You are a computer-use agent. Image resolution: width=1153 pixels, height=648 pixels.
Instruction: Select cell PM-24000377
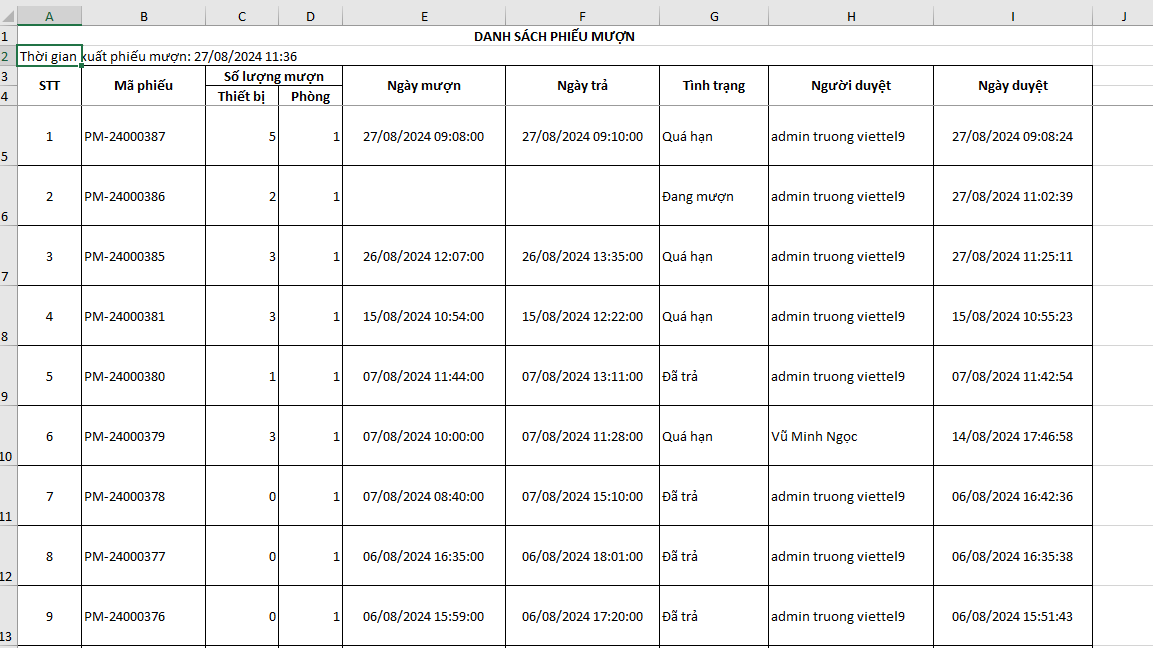pos(143,556)
